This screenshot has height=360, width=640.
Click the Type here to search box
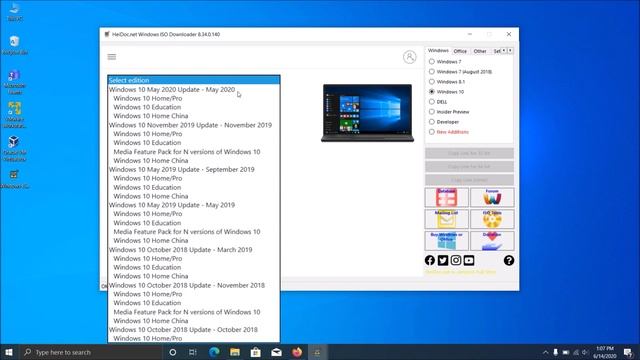click(91, 352)
